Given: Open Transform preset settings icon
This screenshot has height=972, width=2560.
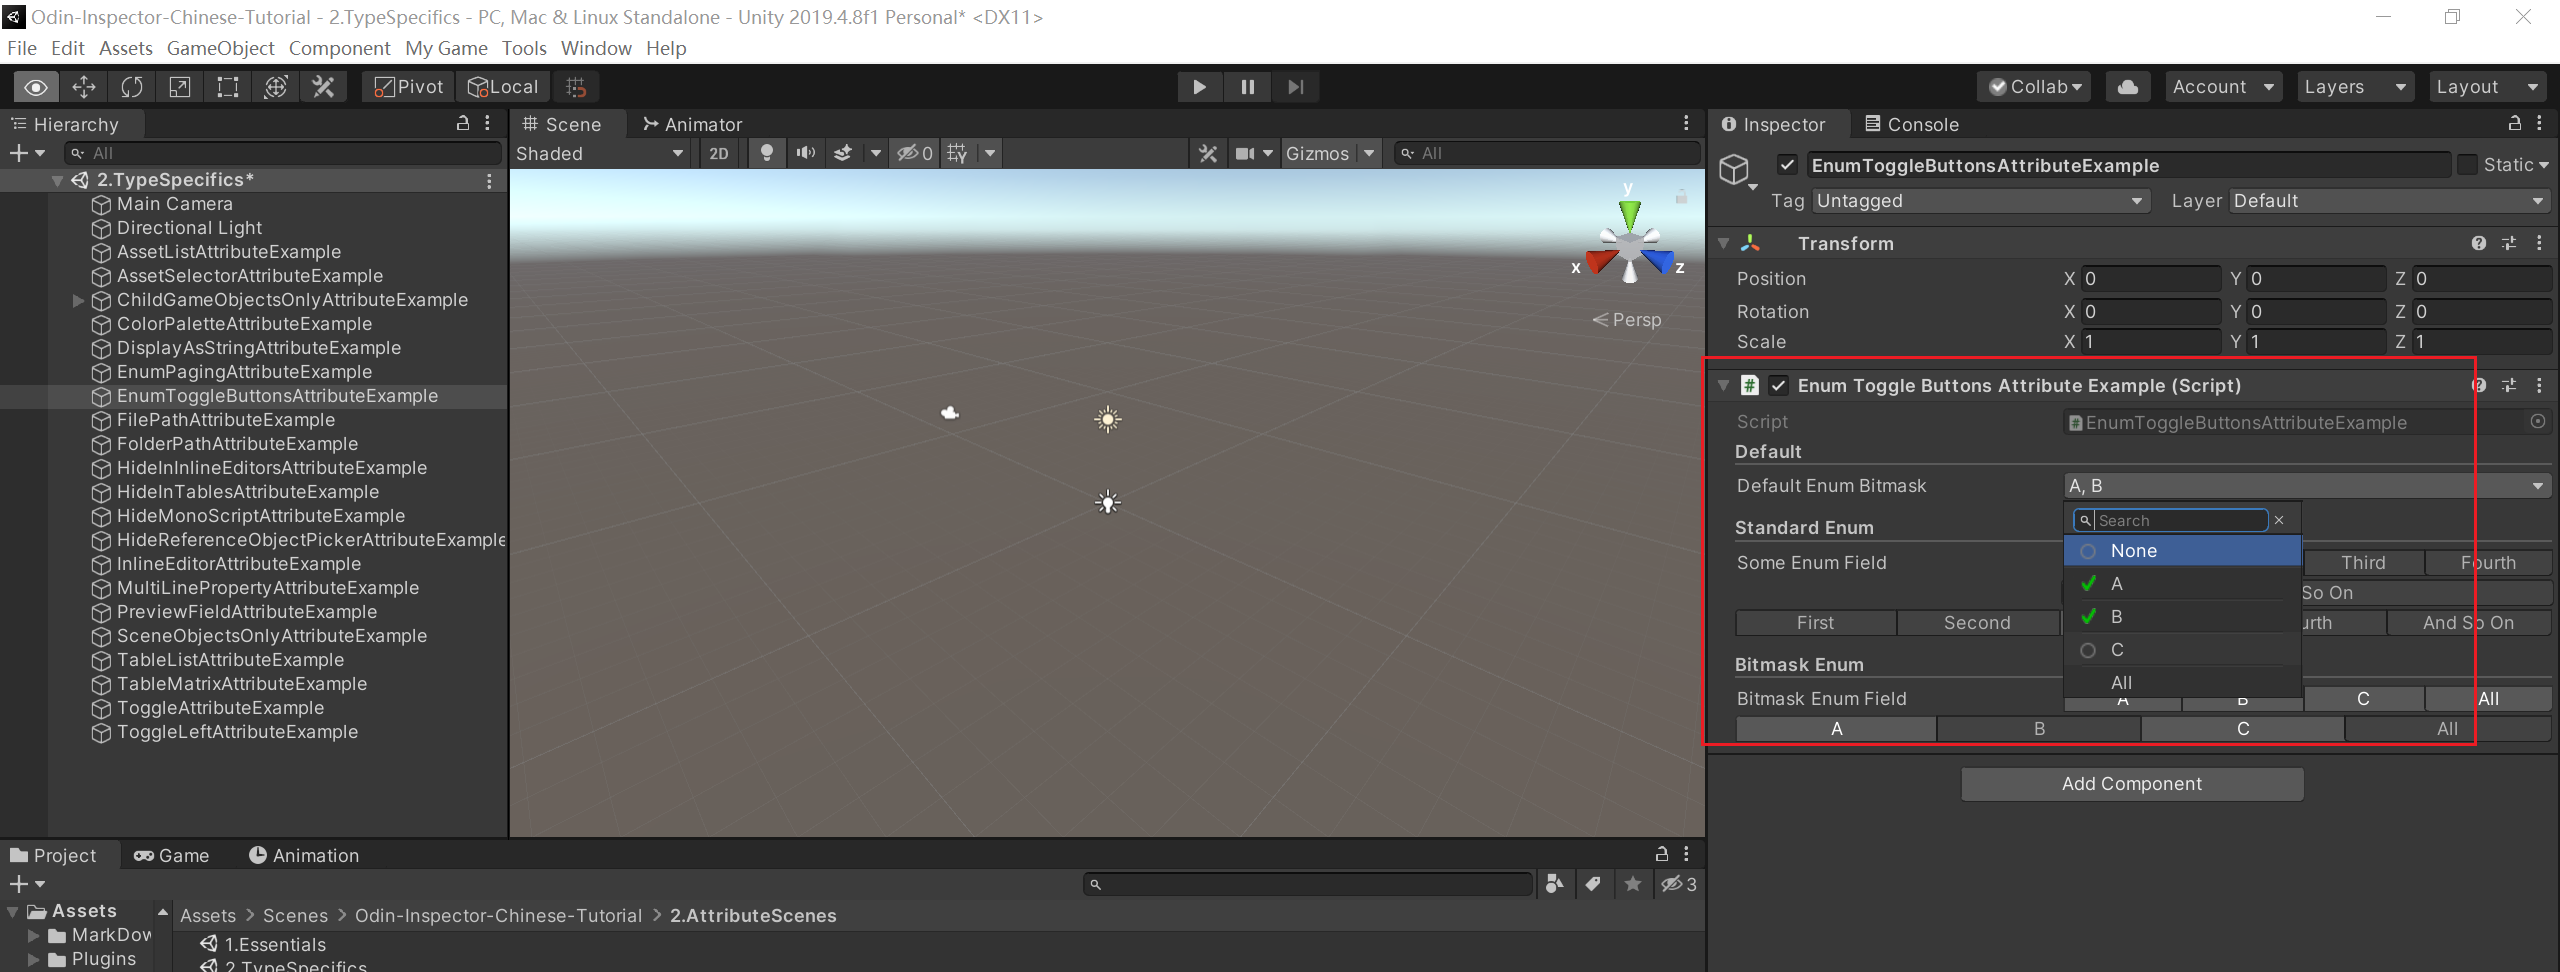Looking at the screenshot, I should coord(2509,243).
